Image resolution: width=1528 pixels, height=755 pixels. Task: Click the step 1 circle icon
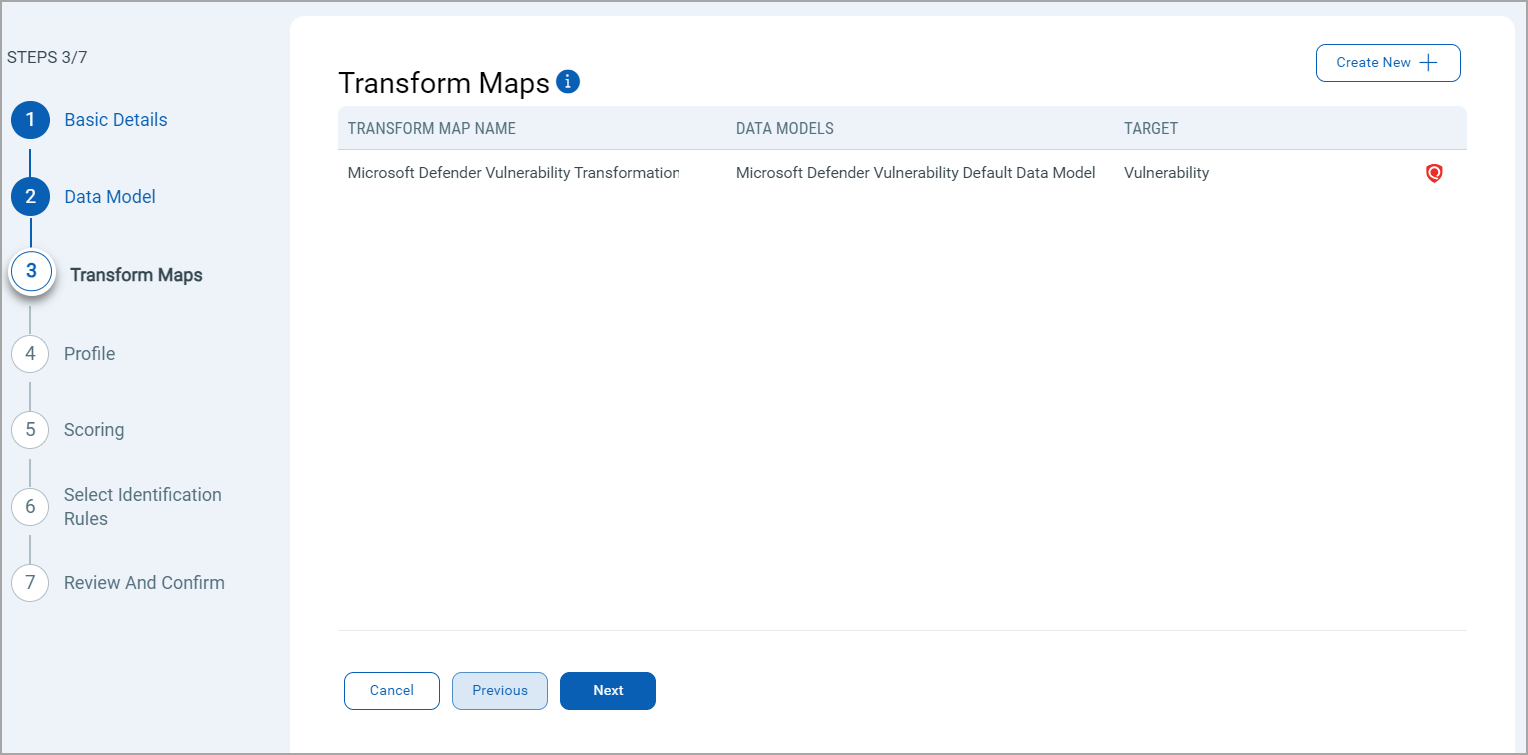click(30, 121)
